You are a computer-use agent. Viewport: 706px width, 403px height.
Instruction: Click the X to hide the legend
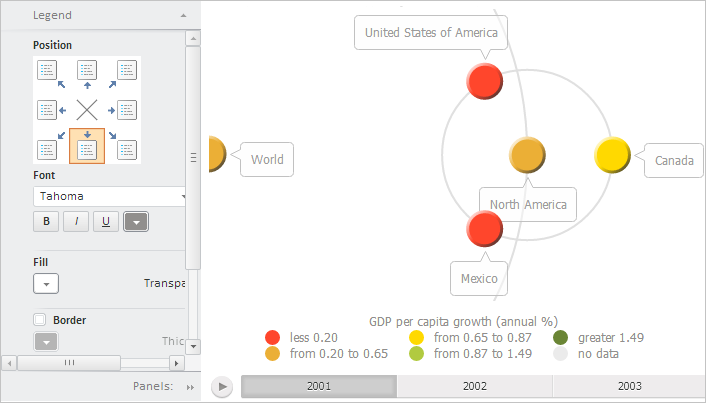(x=87, y=110)
